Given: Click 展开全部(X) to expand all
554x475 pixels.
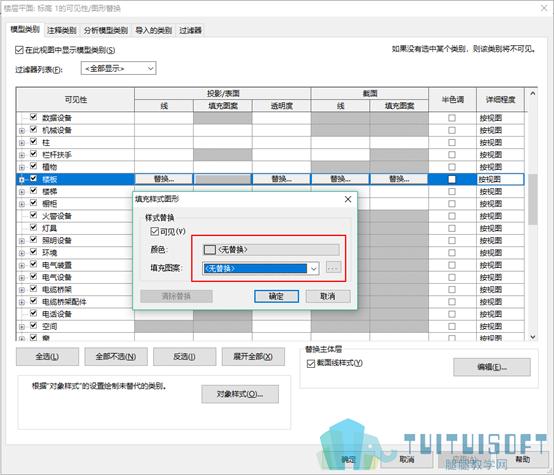Looking at the screenshot, I should click(253, 357).
